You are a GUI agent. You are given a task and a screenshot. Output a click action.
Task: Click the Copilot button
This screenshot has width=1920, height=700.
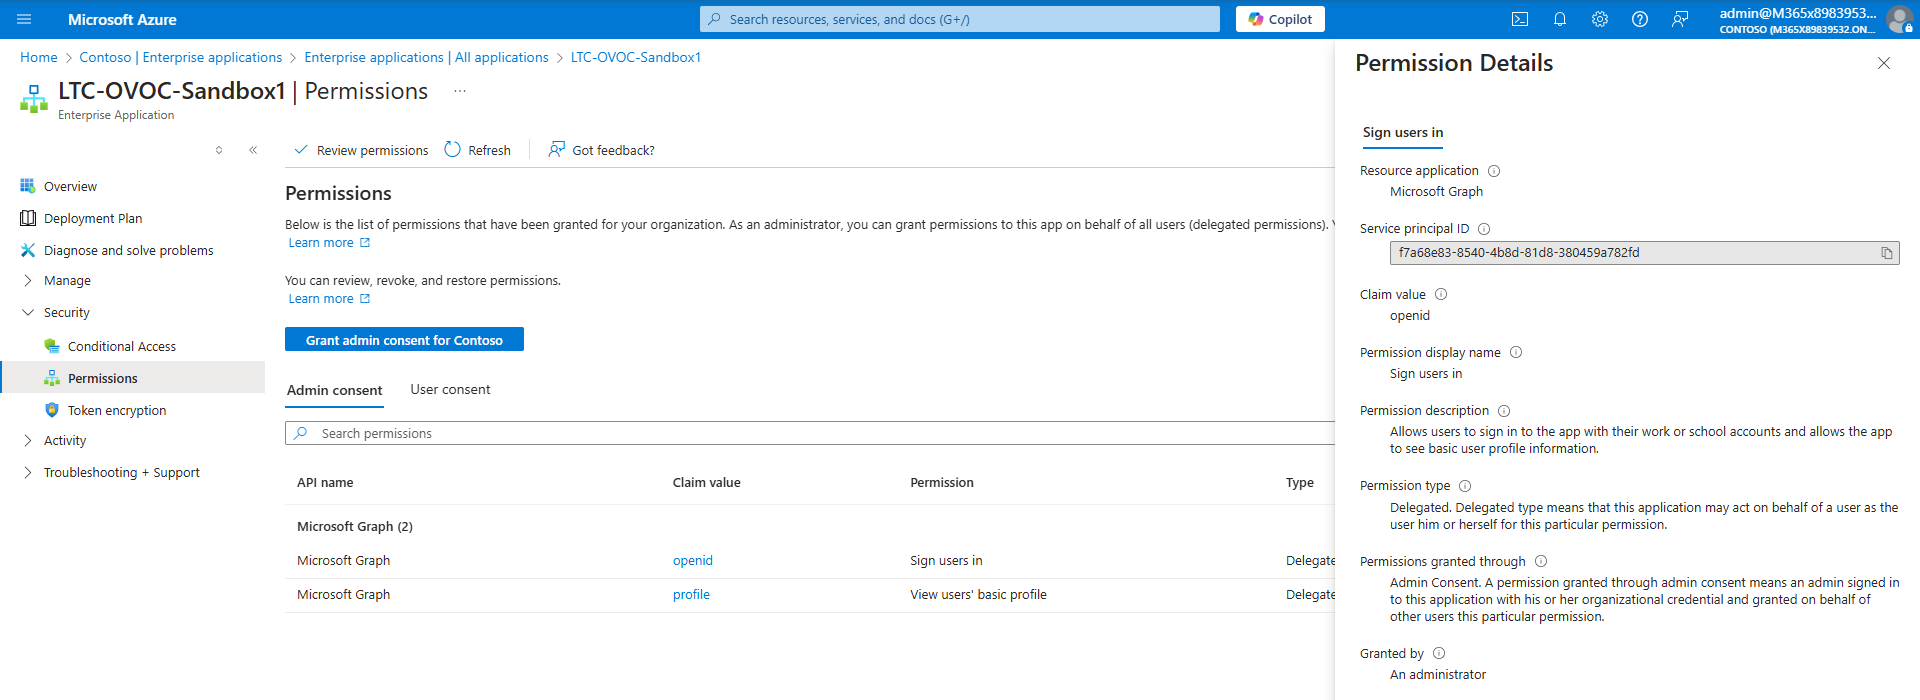tap(1280, 19)
